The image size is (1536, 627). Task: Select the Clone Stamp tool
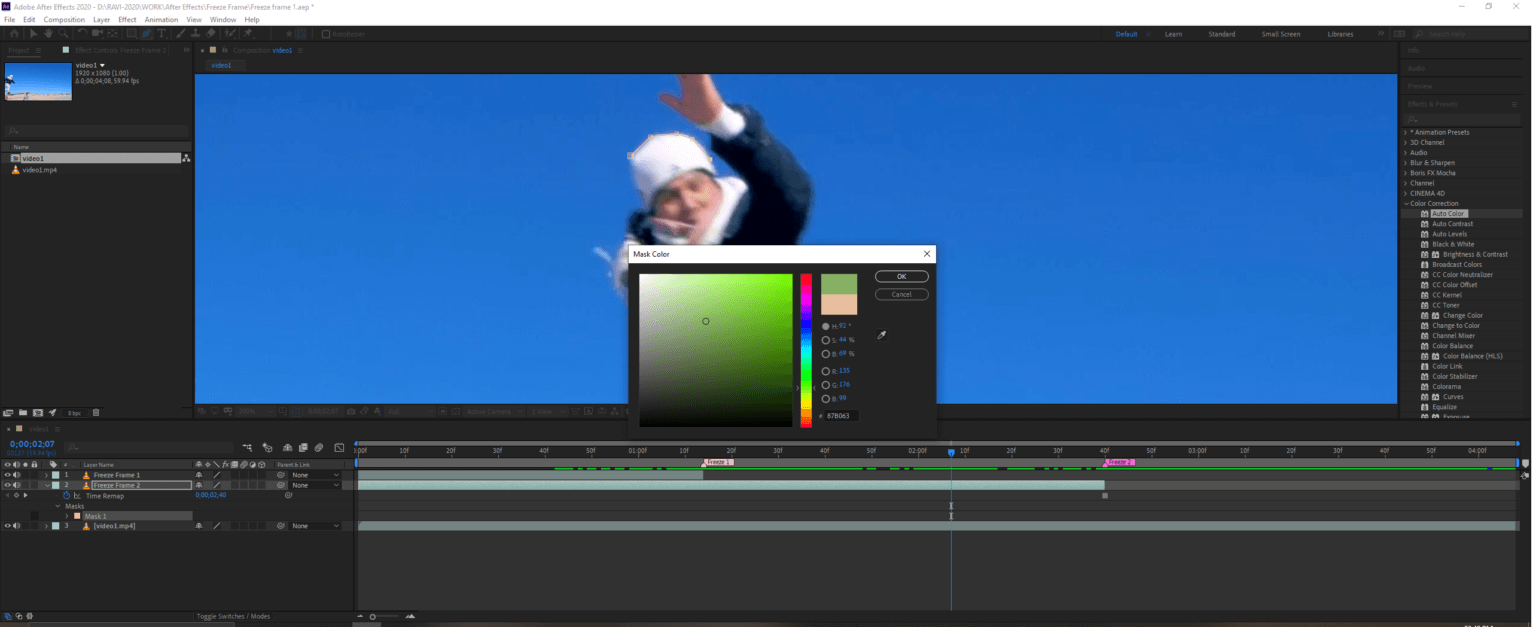click(197, 33)
